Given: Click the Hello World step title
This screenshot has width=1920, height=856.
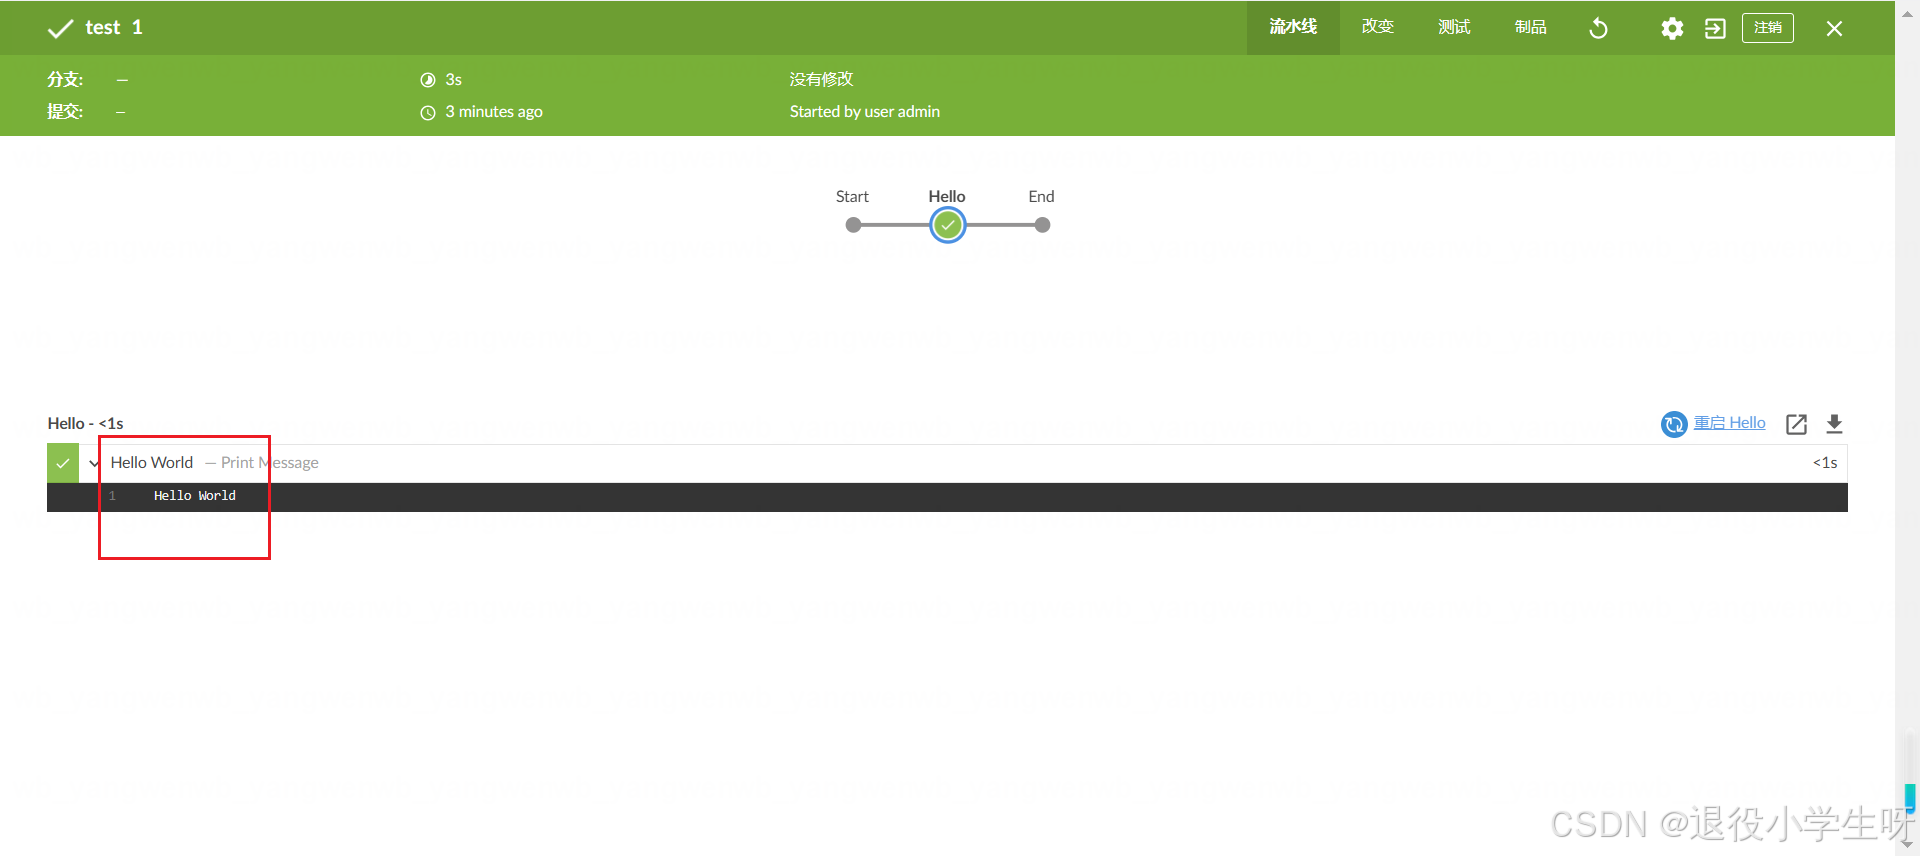Looking at the screenshot, I should point(152,462).
